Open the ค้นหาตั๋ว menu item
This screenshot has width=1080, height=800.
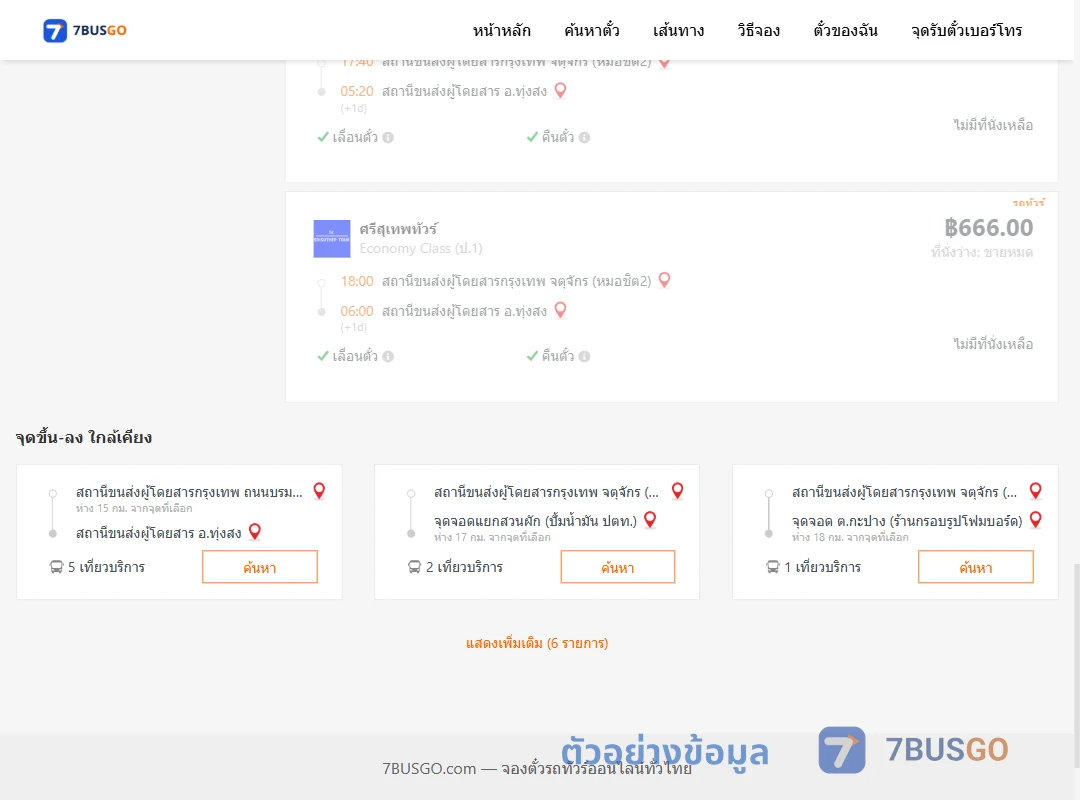[x=592, y=30]
